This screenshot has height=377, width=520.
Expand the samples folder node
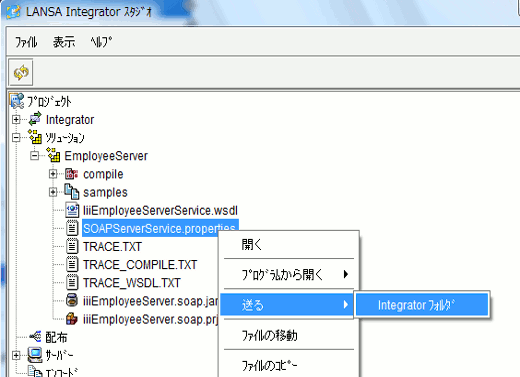coord(53,192)
